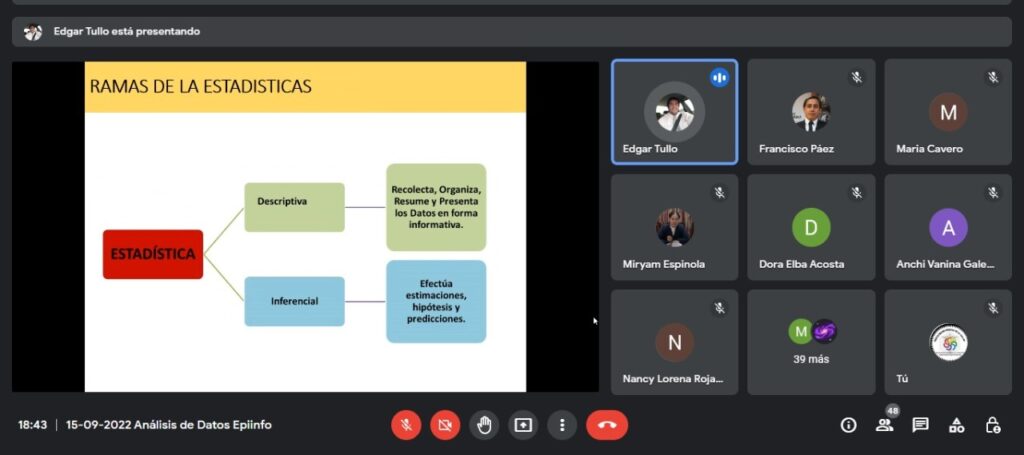Click the presented slide RAMAS DE LA ESTADISTICAS

click(x=305, y=227)
